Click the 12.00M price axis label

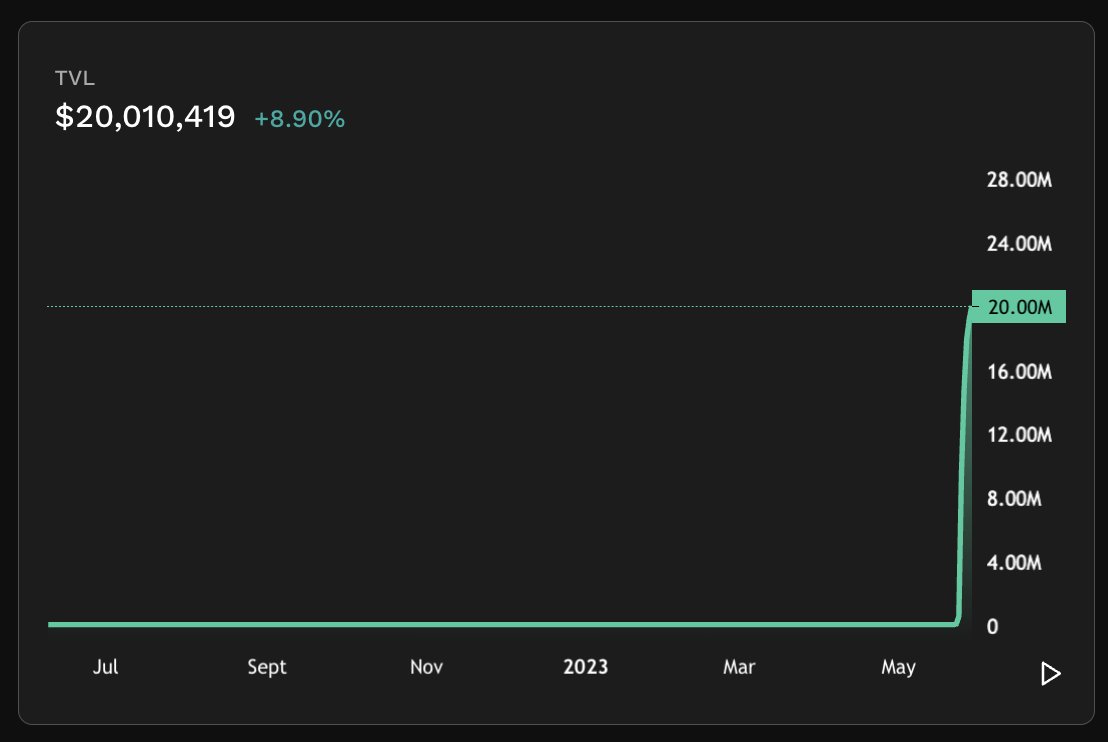pyautogui.click(x=1019, y=435)
